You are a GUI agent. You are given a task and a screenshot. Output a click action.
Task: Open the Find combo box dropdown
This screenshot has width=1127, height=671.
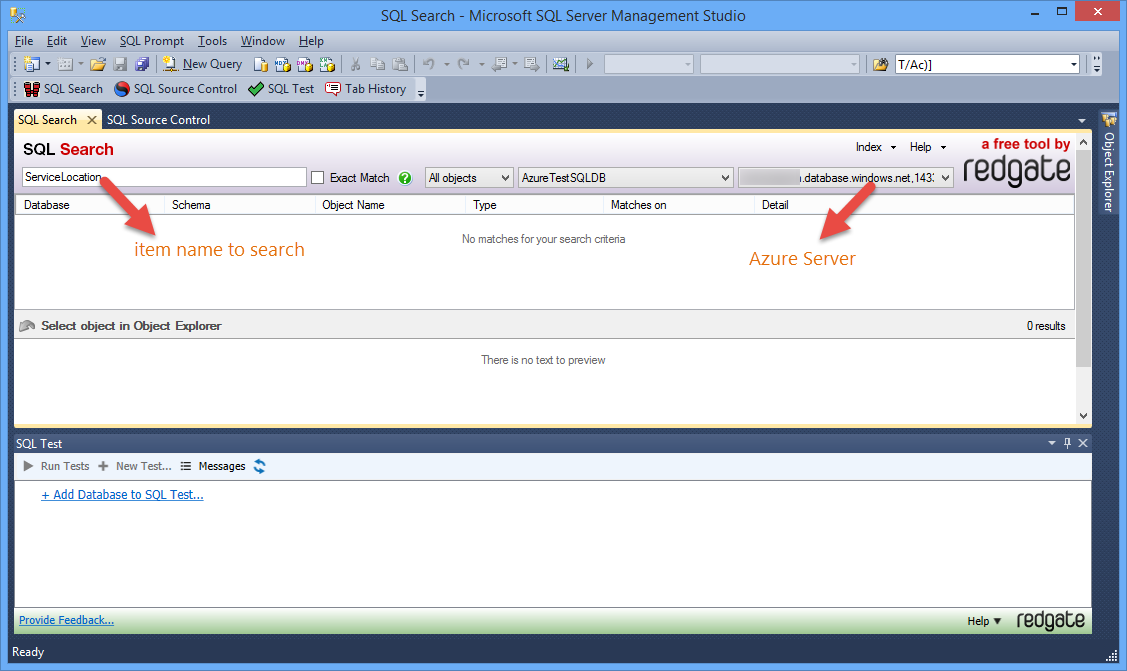[x=1074, y=65]
